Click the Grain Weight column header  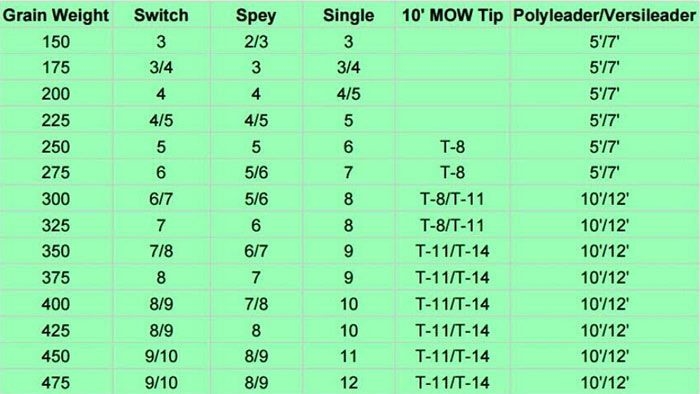(x=56, y=16)
